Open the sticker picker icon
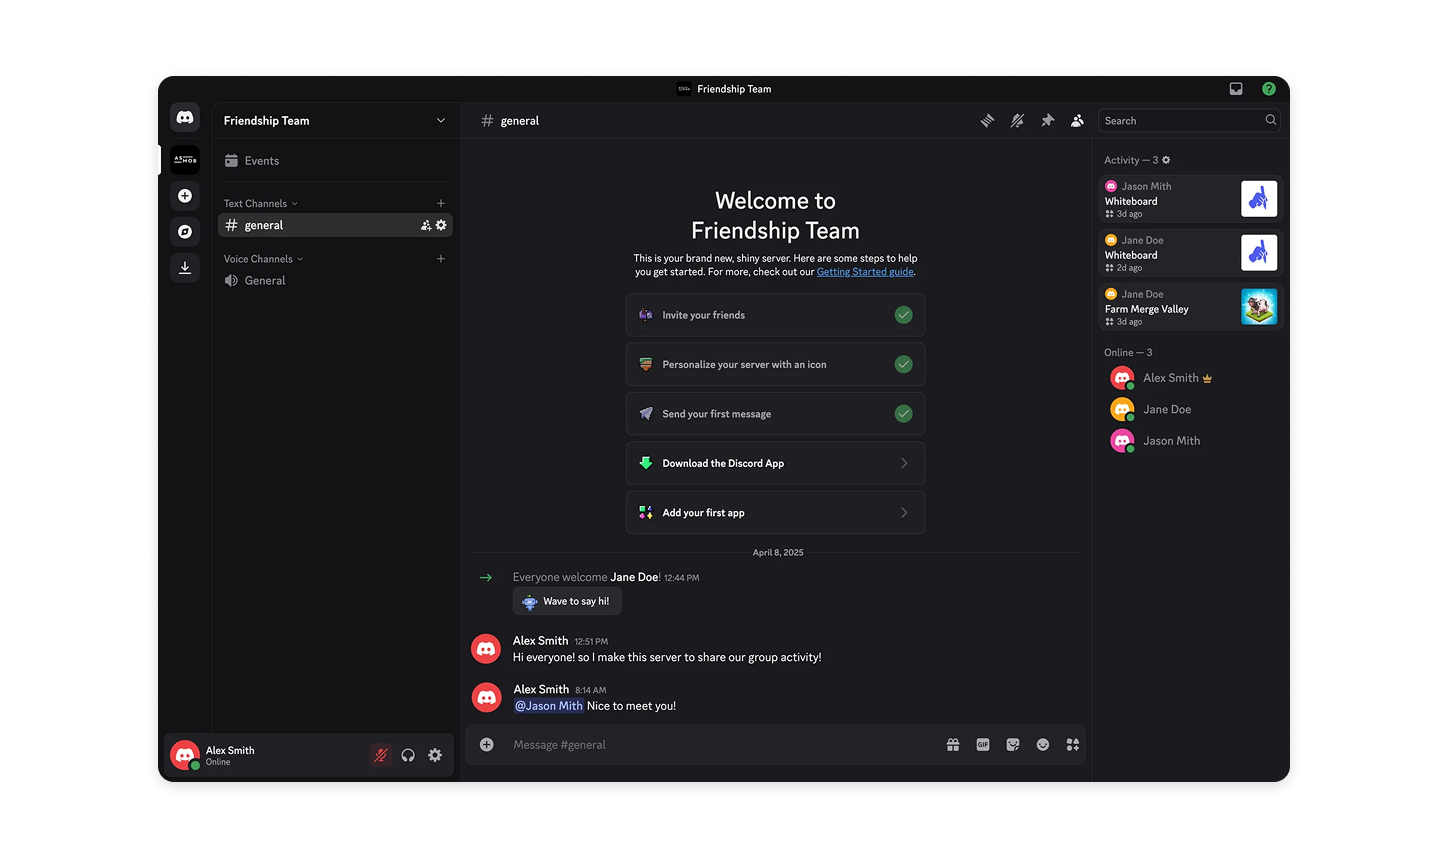This screenshot has height=855, width=1450. tap(1013, 744)
